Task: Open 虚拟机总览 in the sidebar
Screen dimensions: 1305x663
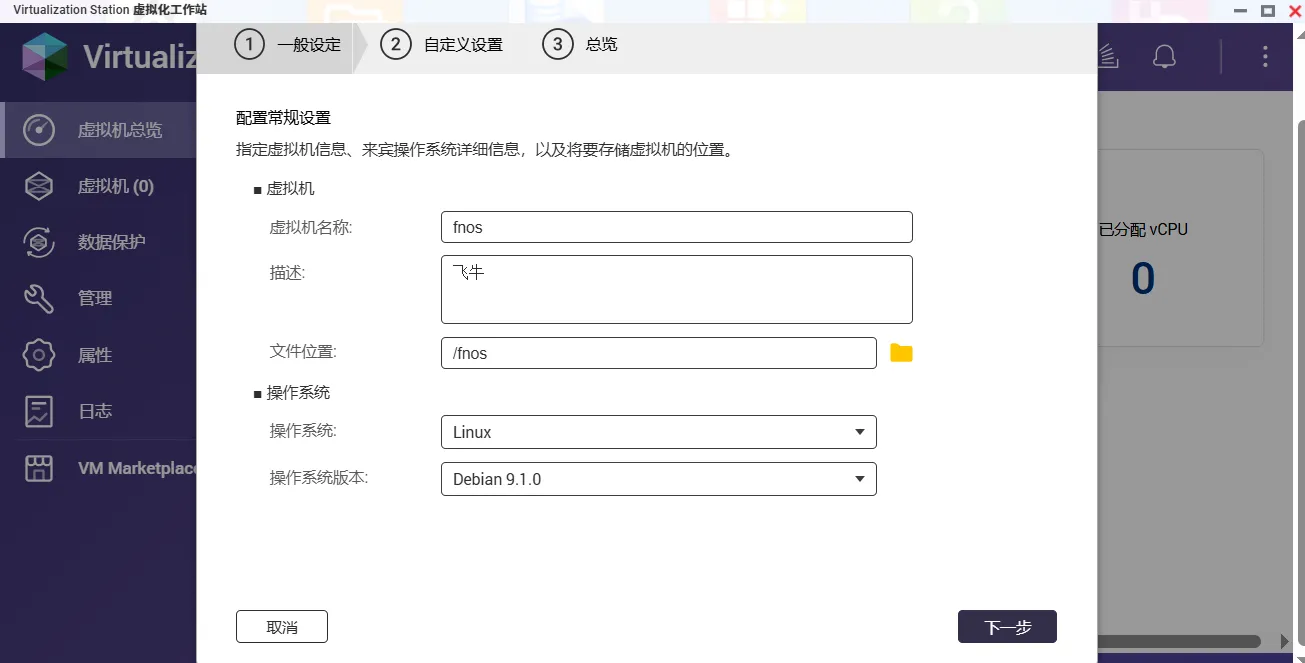Action: 98,130
